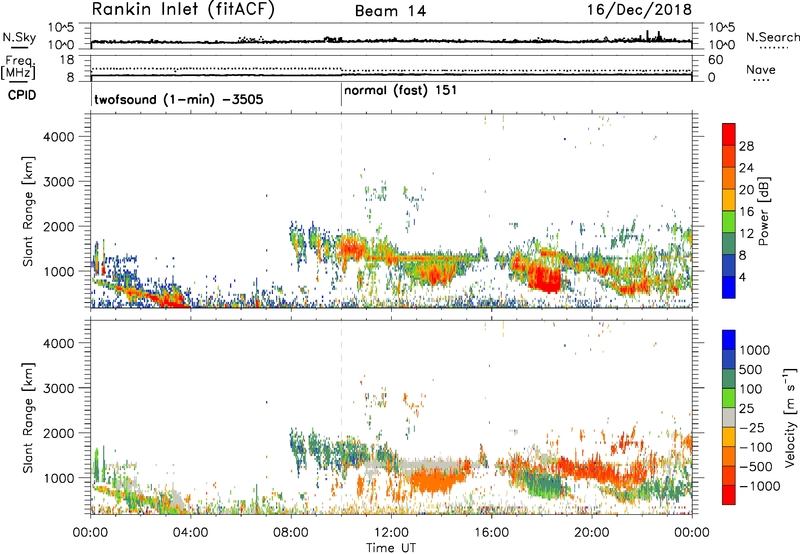
Task: Pick the 500 to 1000 Velocity swatch
Action: point(729,360)
